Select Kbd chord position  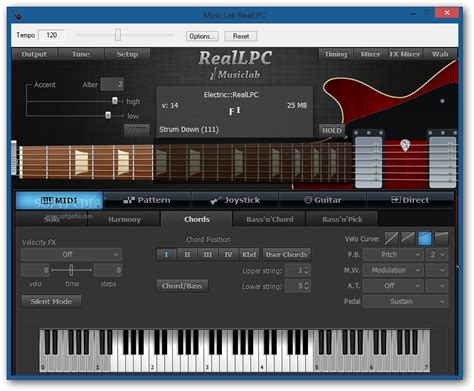pyautogui.click(x=249, y=254)
